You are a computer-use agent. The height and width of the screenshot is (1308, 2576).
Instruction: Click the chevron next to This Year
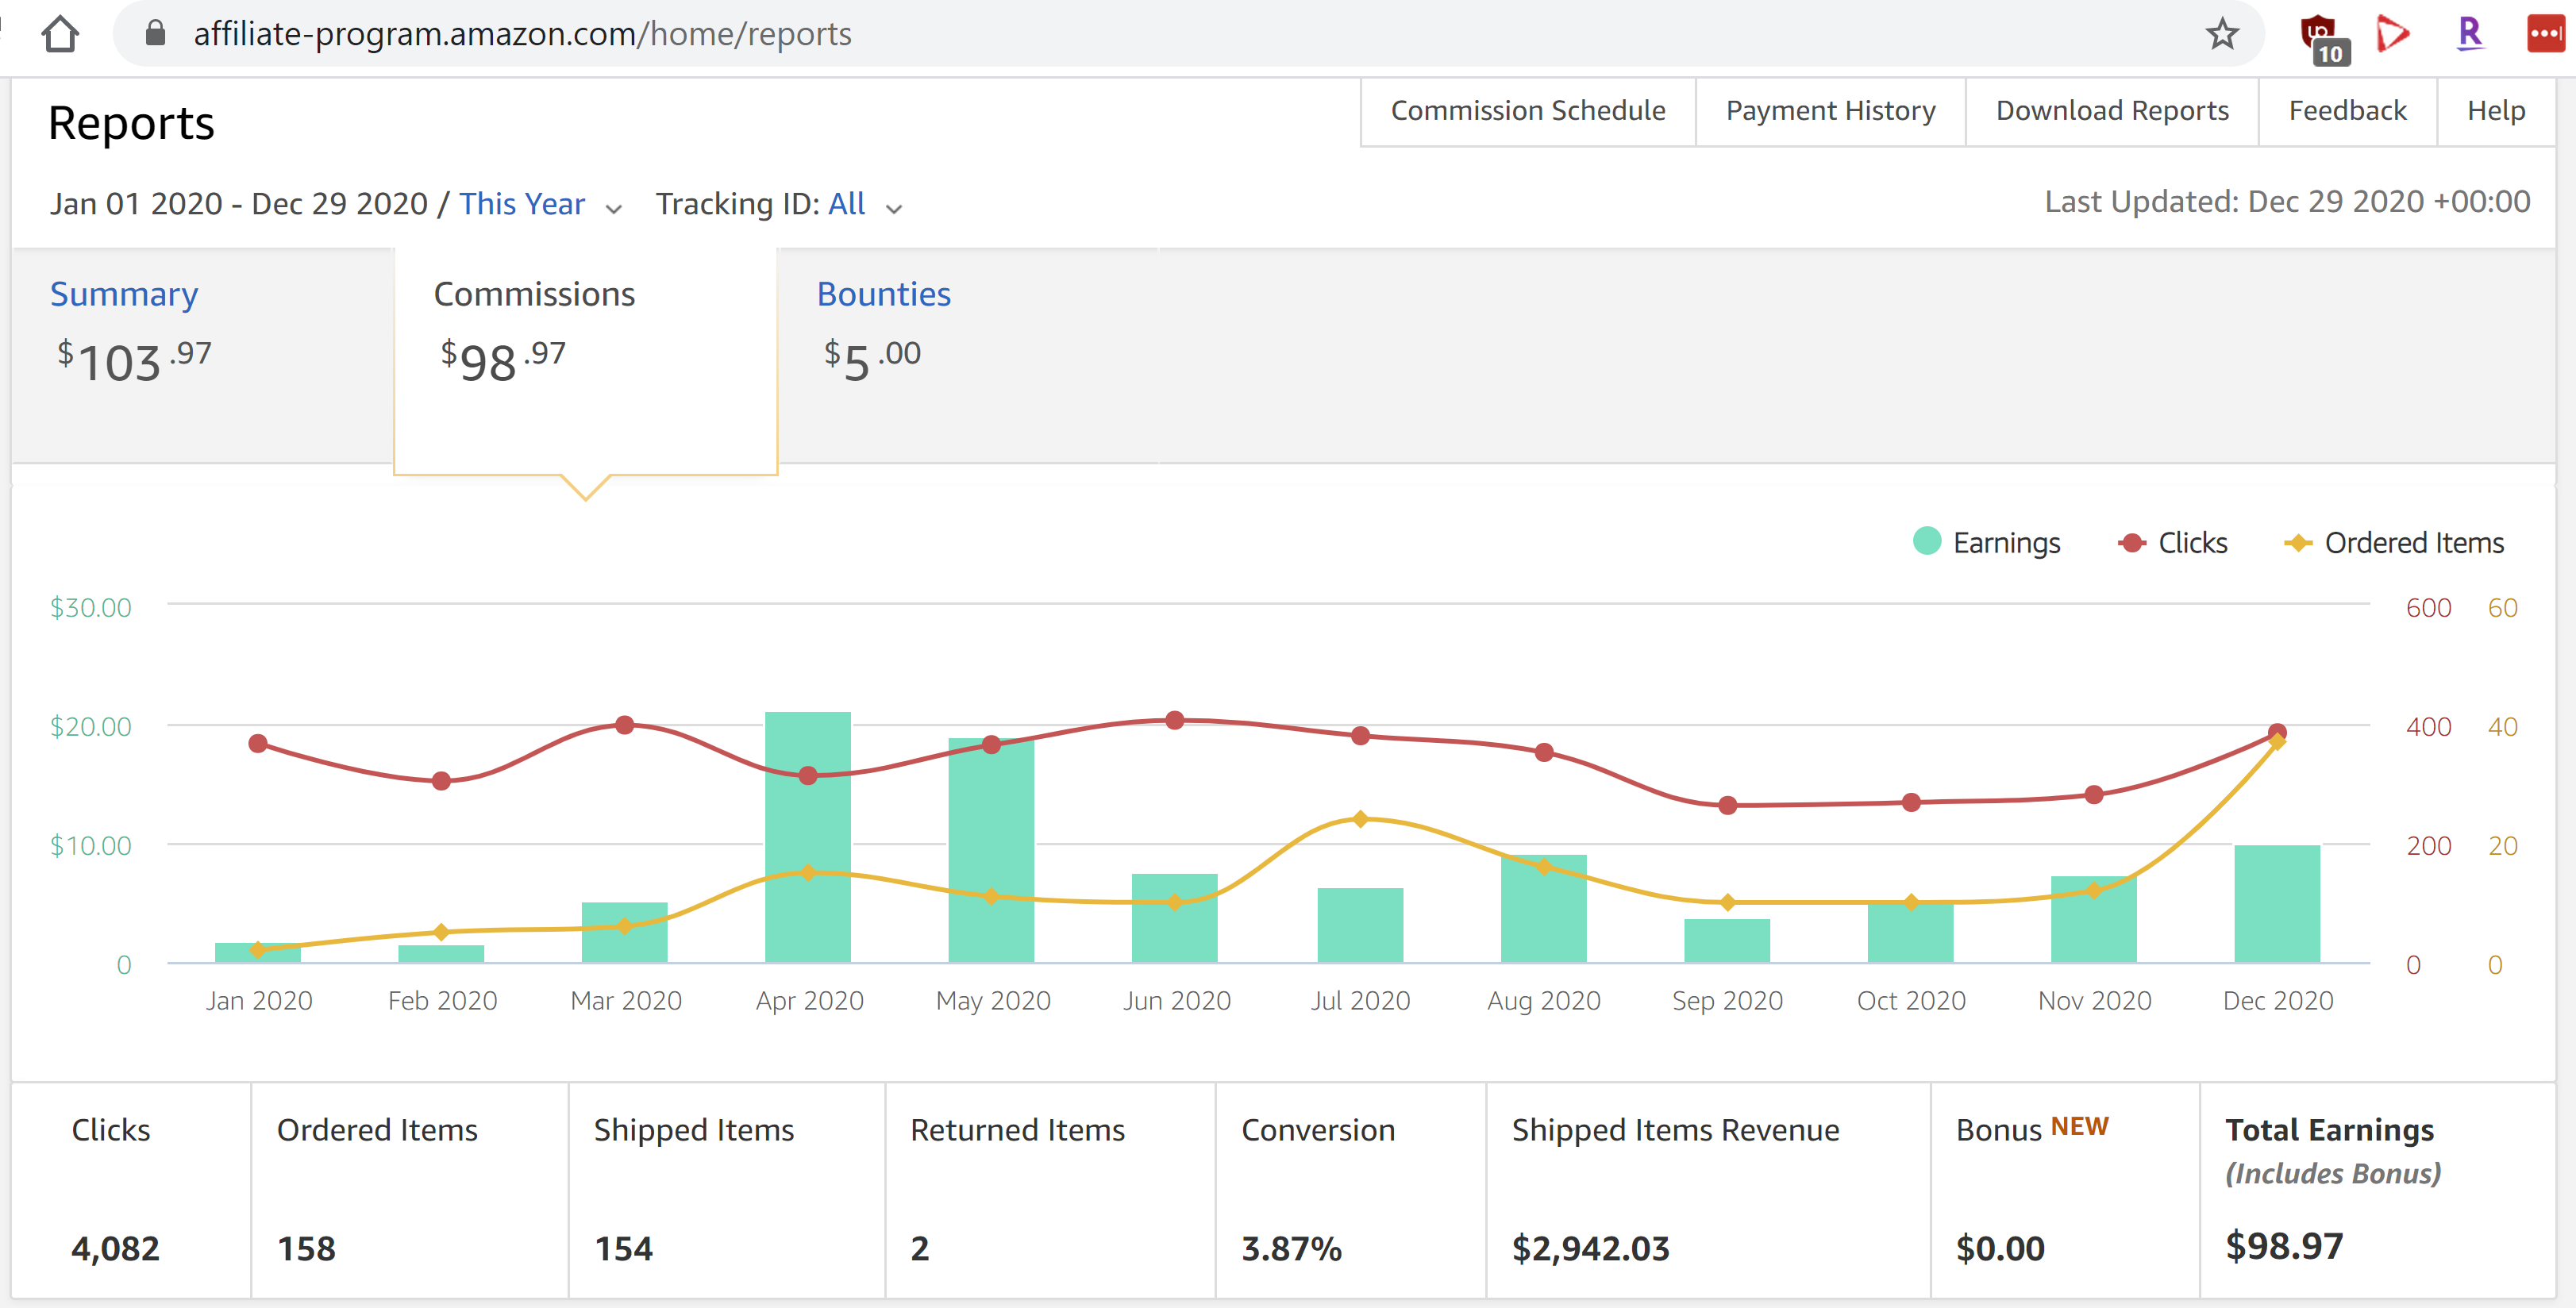[614, 208]
